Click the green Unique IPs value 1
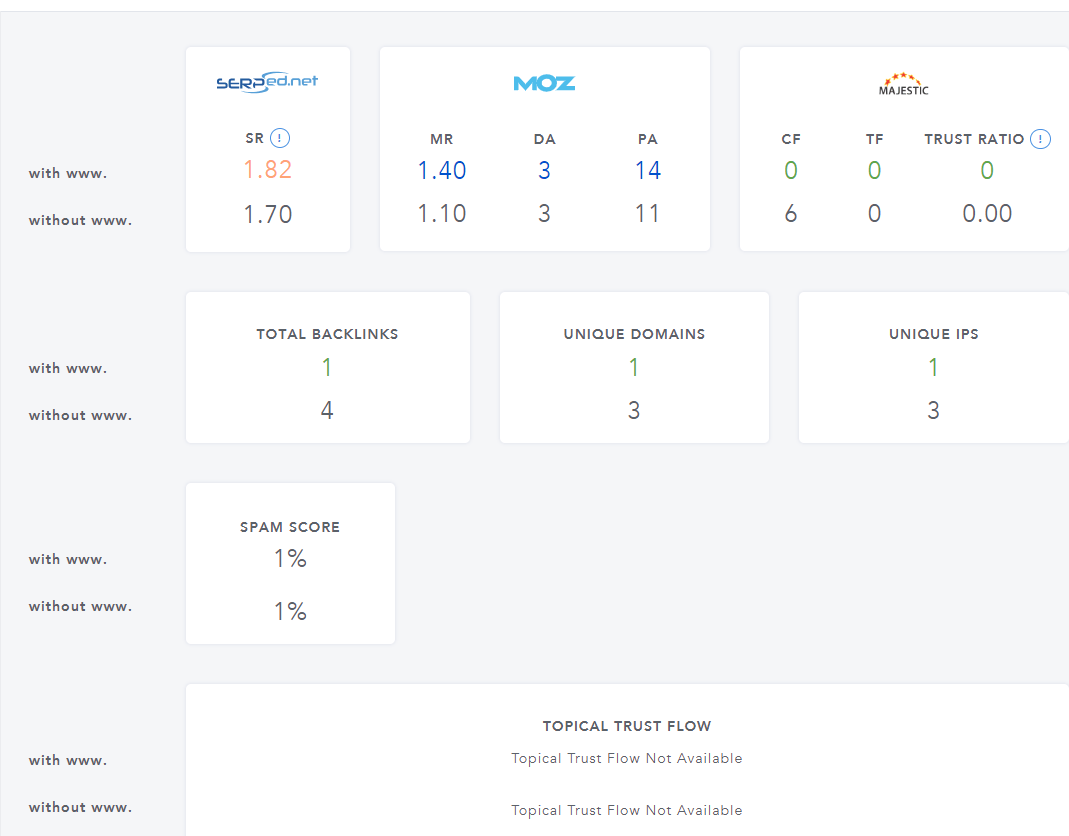The width and height of the screenshot is (1069, 836). (933, 368)
